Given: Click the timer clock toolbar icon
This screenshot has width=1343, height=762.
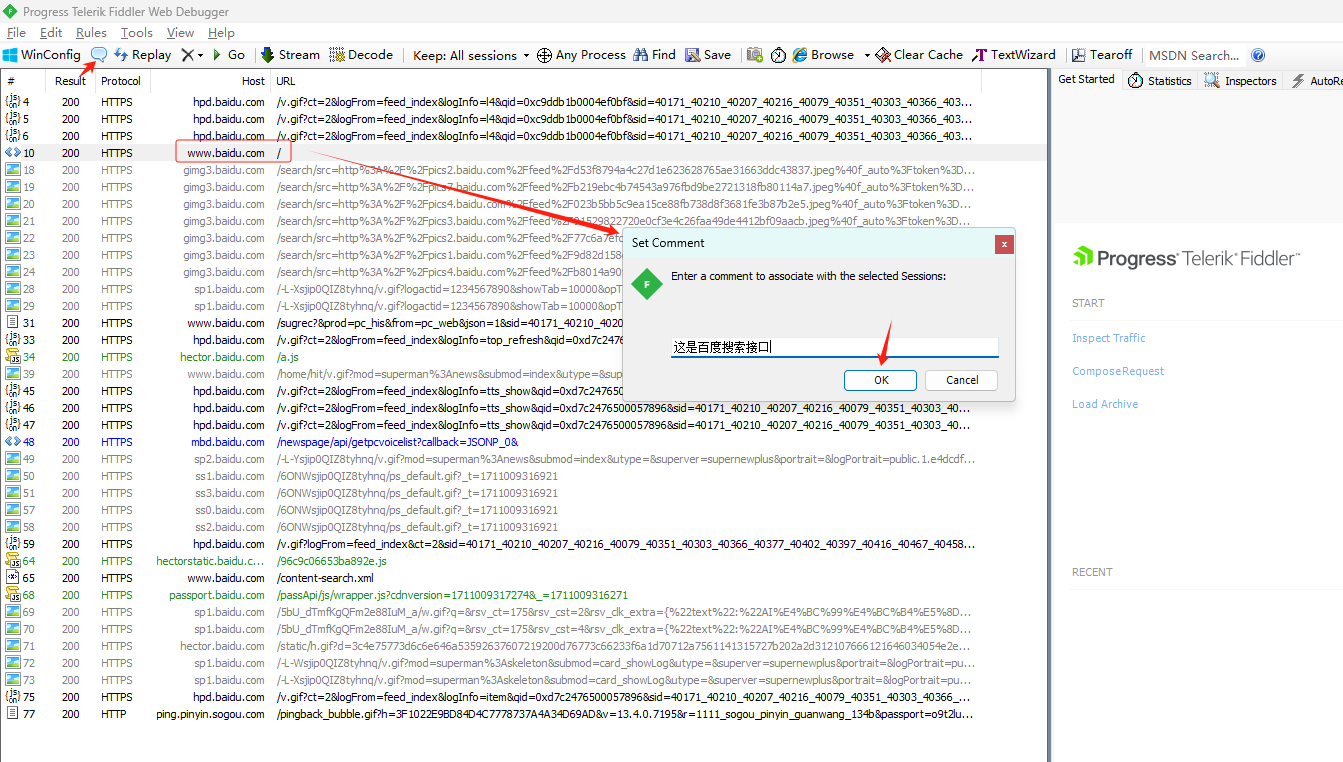Looking at the screenshot, I should (778, 55).
